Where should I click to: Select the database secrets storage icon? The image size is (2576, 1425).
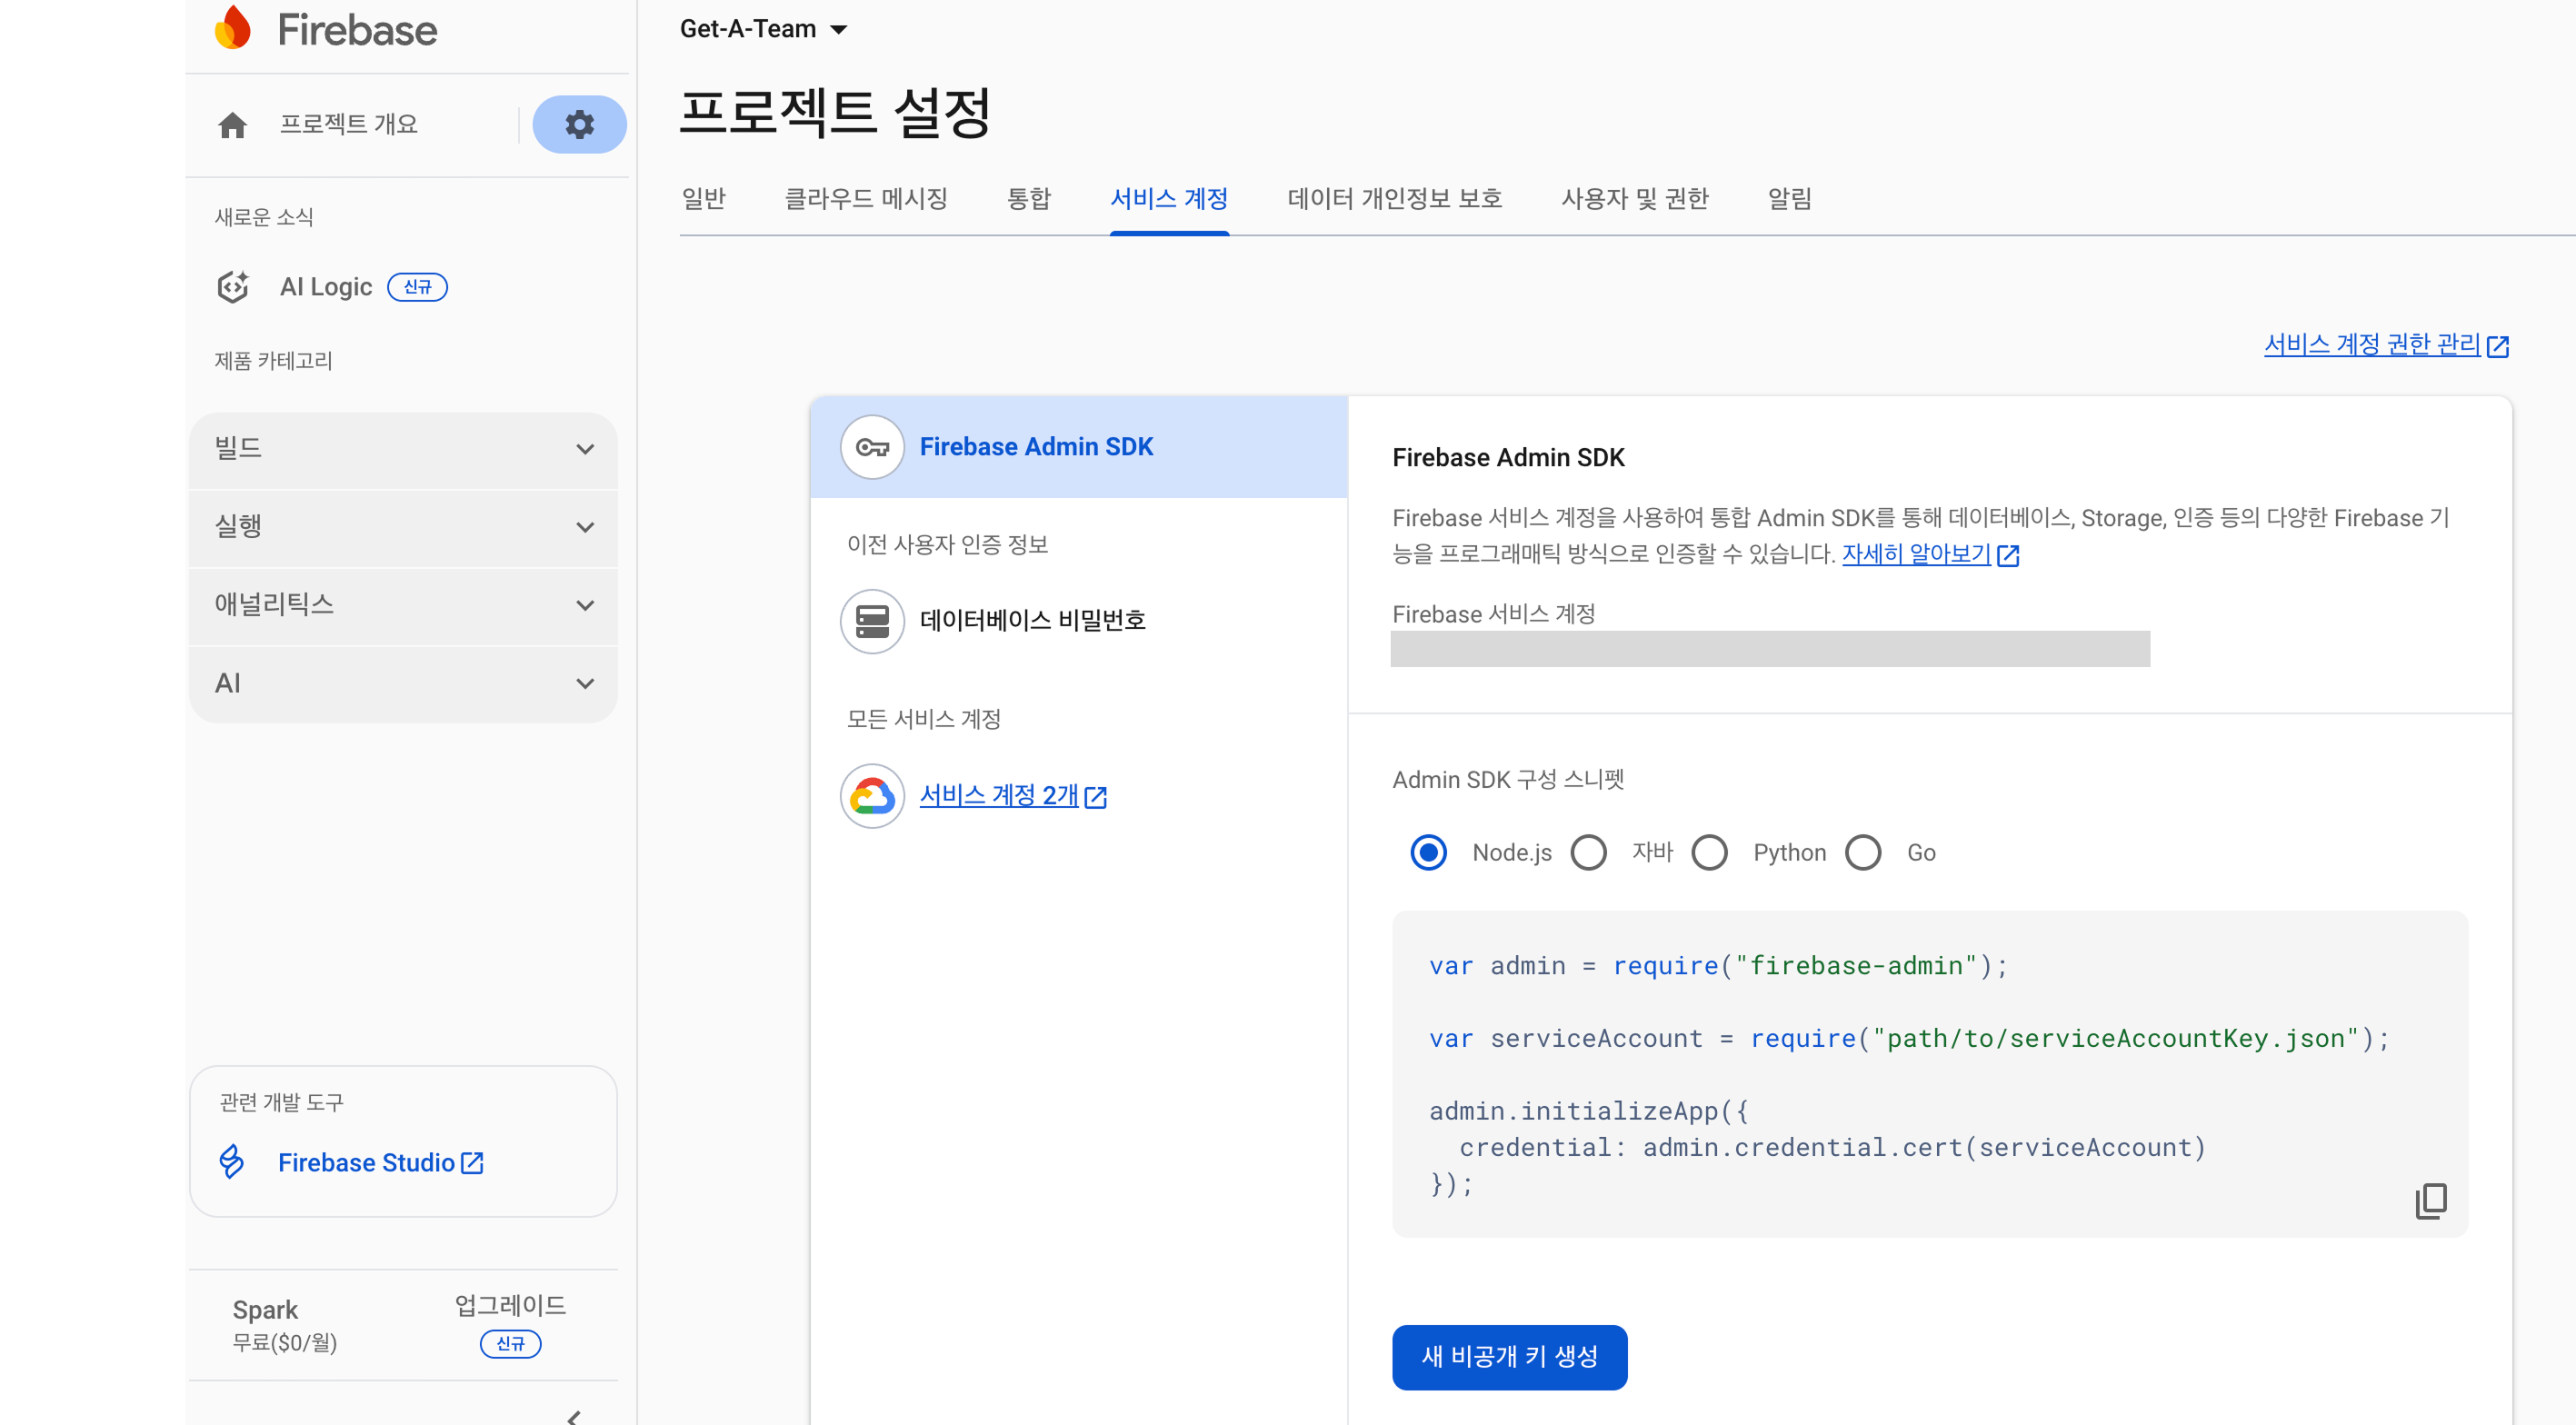pyautogui.click(x=872, y=621)
